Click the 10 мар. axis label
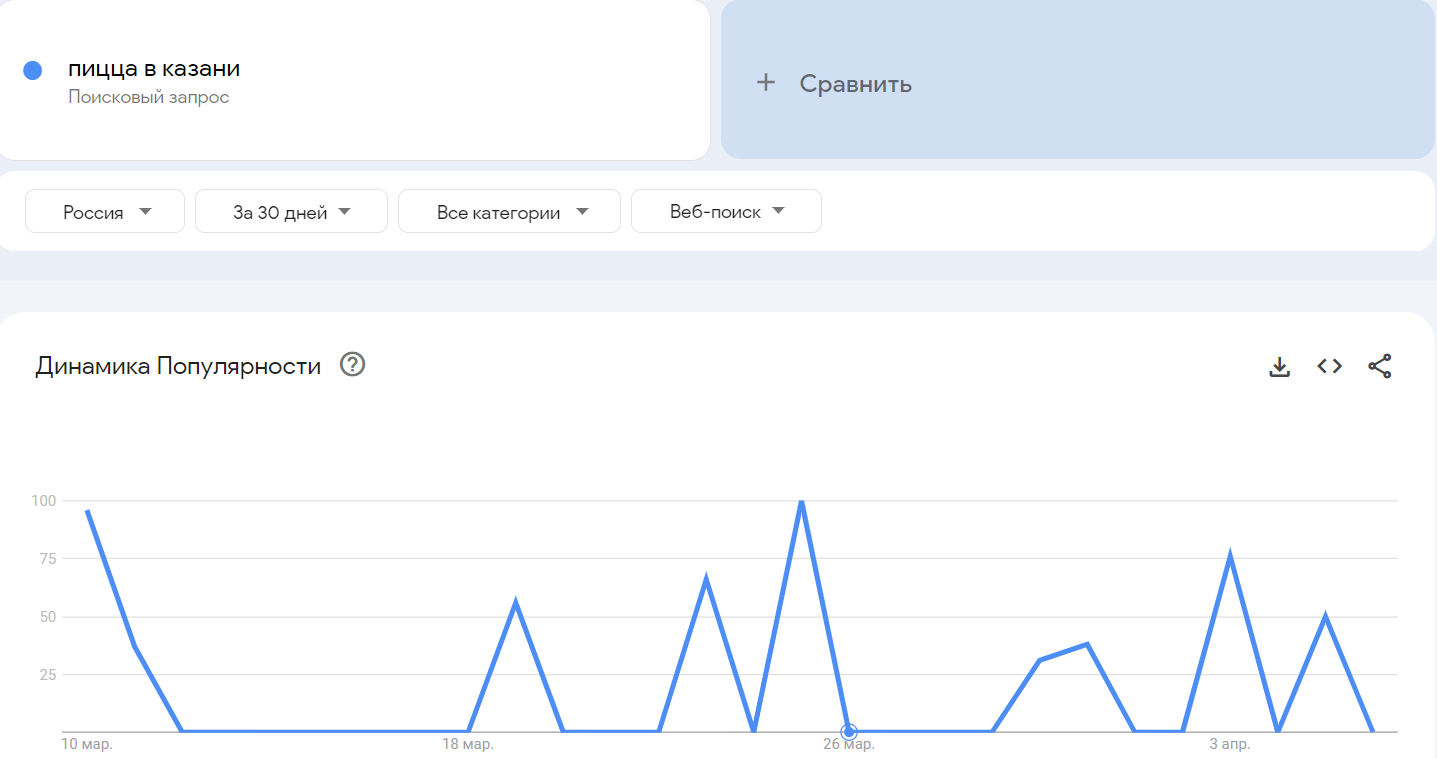1437x759 pixels. (87, 745)
